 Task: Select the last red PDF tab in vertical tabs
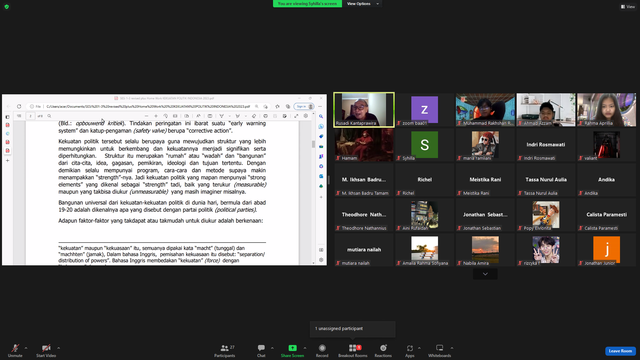click(x=7, y=151)
